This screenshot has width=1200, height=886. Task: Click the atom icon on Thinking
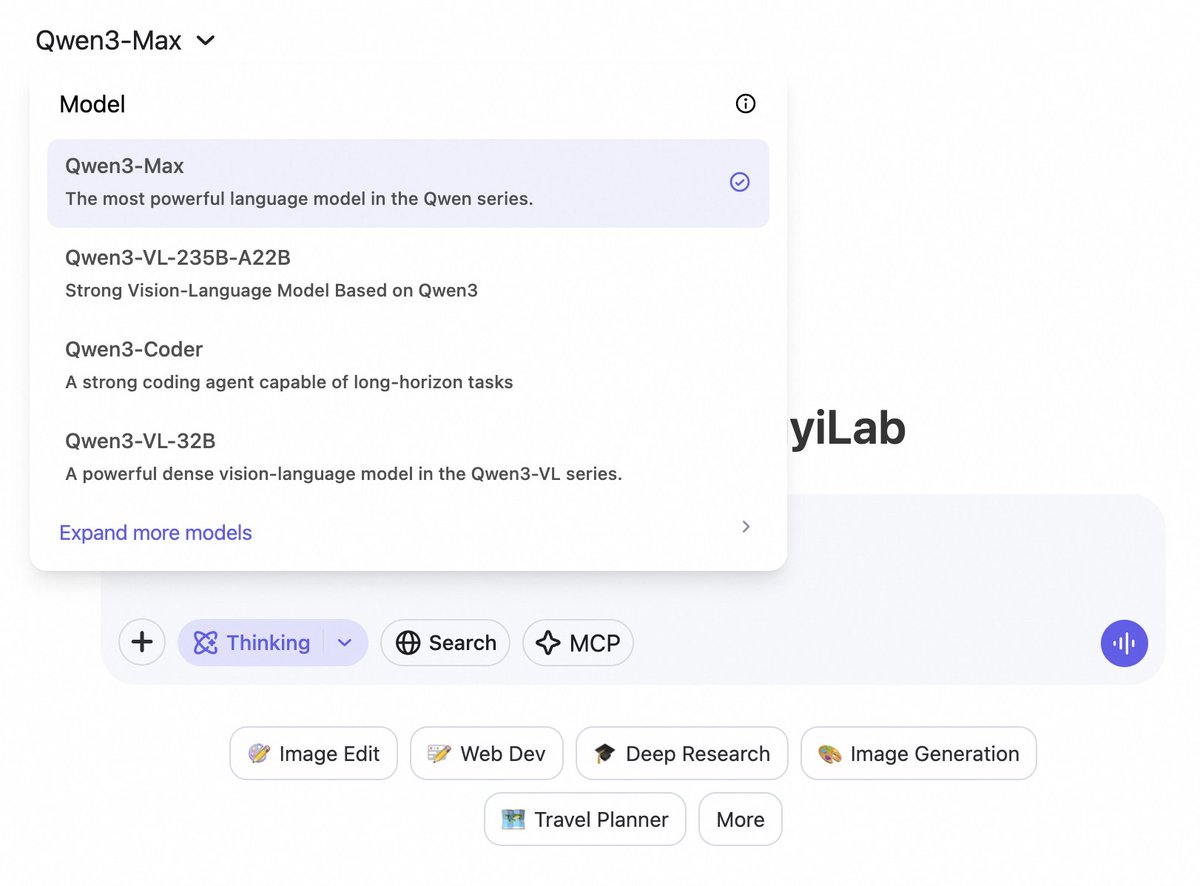pos(205,643)
